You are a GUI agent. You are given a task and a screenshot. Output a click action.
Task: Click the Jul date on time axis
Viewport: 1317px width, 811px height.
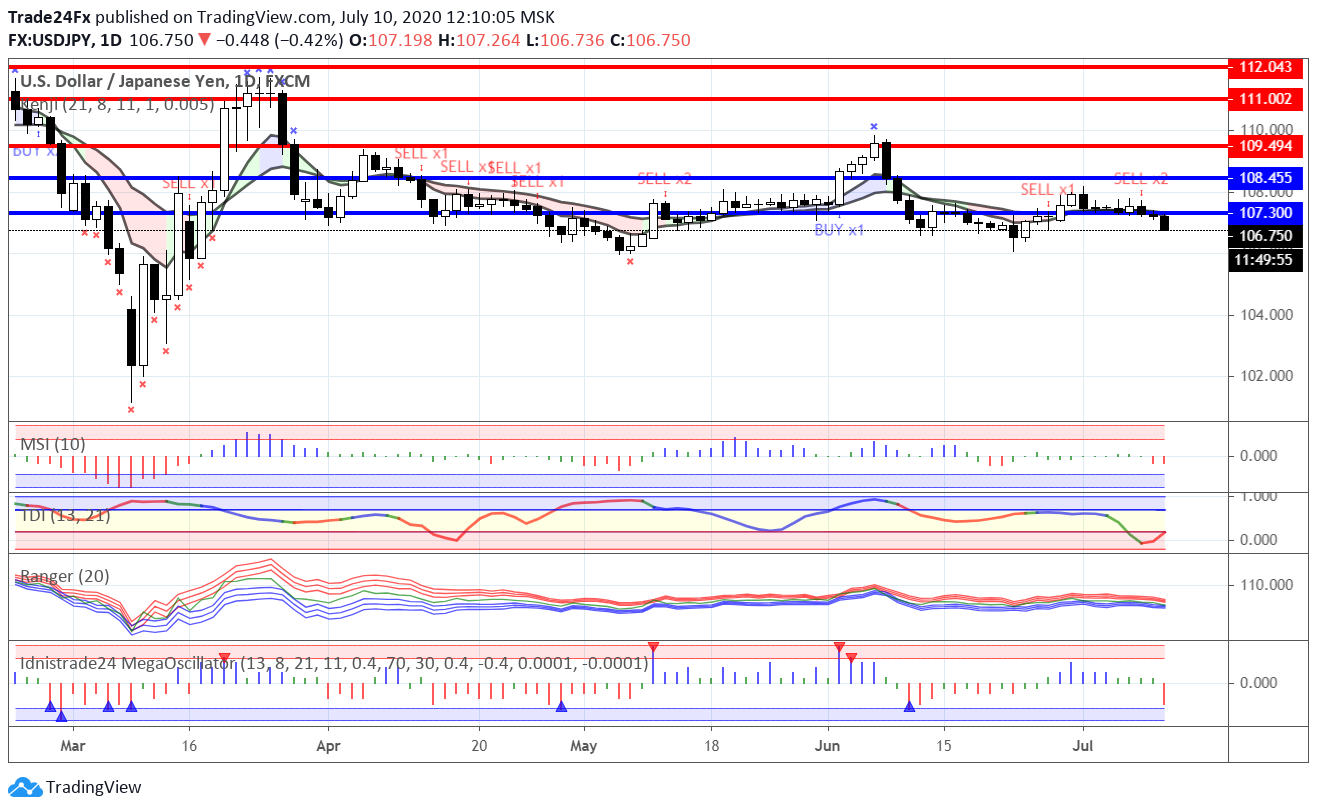pyautogui.click(x=1083, y=745)
